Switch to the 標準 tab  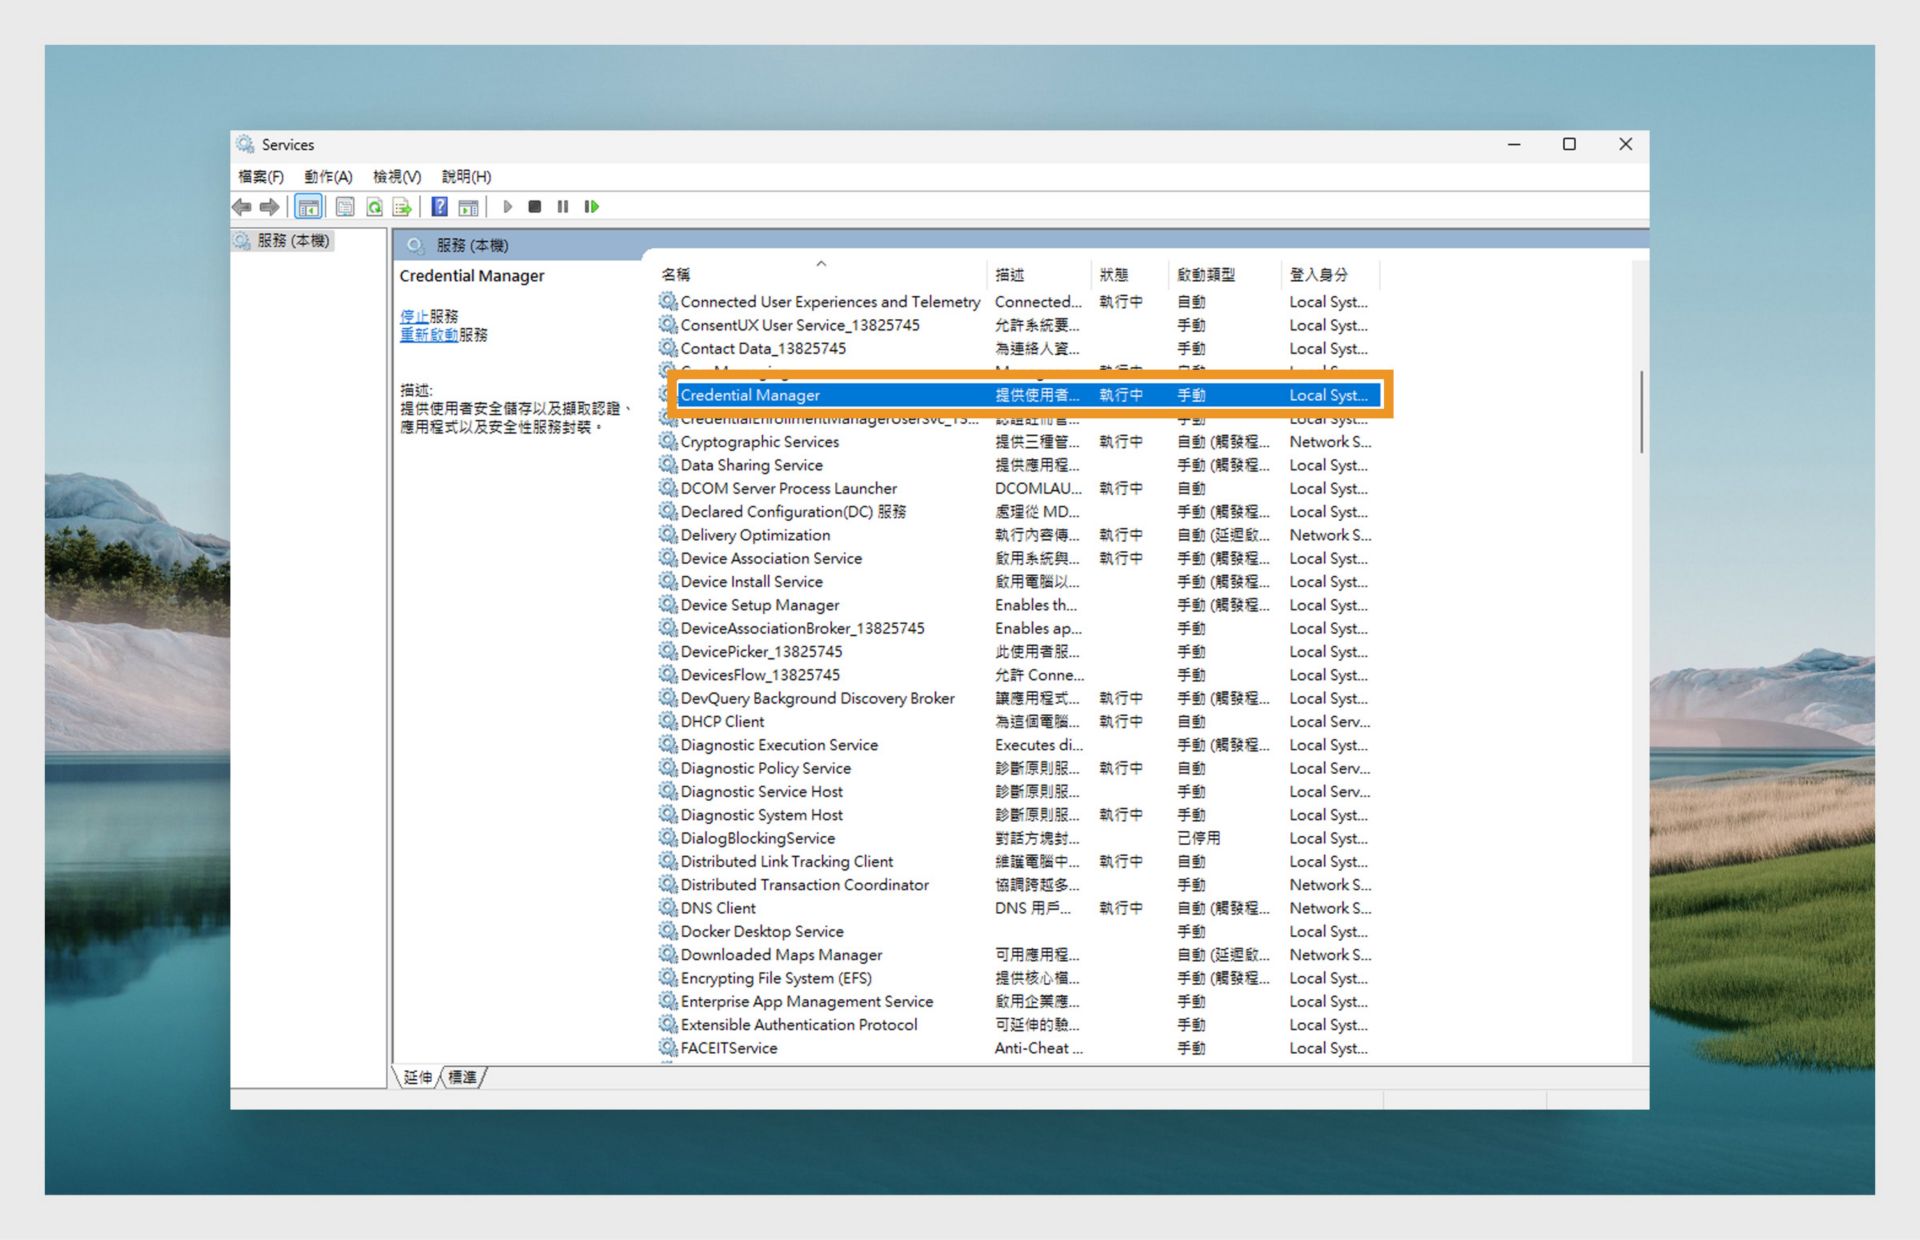pos(462,1077)
